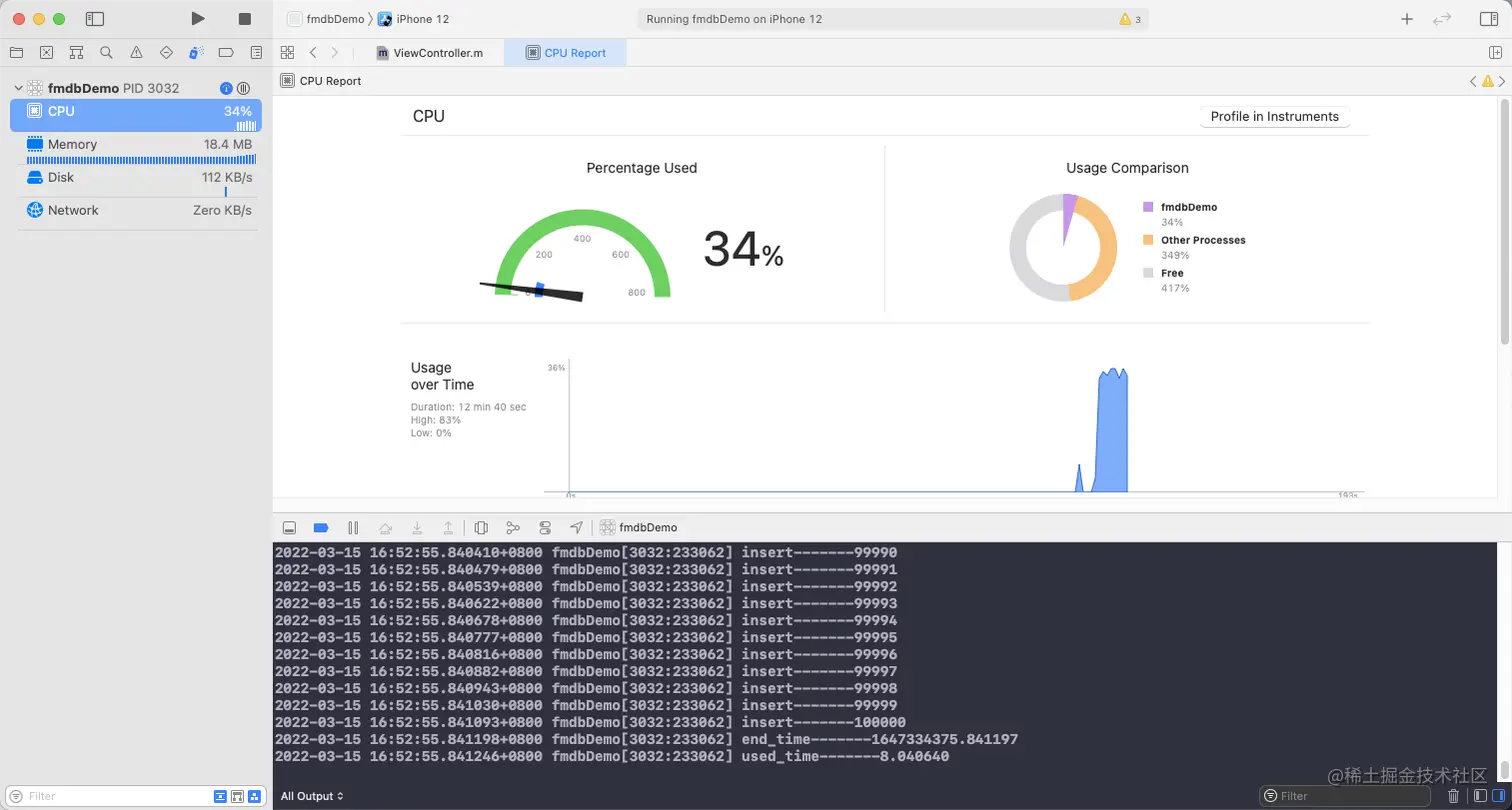Stop the running fmdbDemo app
1512x810 pixels.
click(x=245, y=19)
